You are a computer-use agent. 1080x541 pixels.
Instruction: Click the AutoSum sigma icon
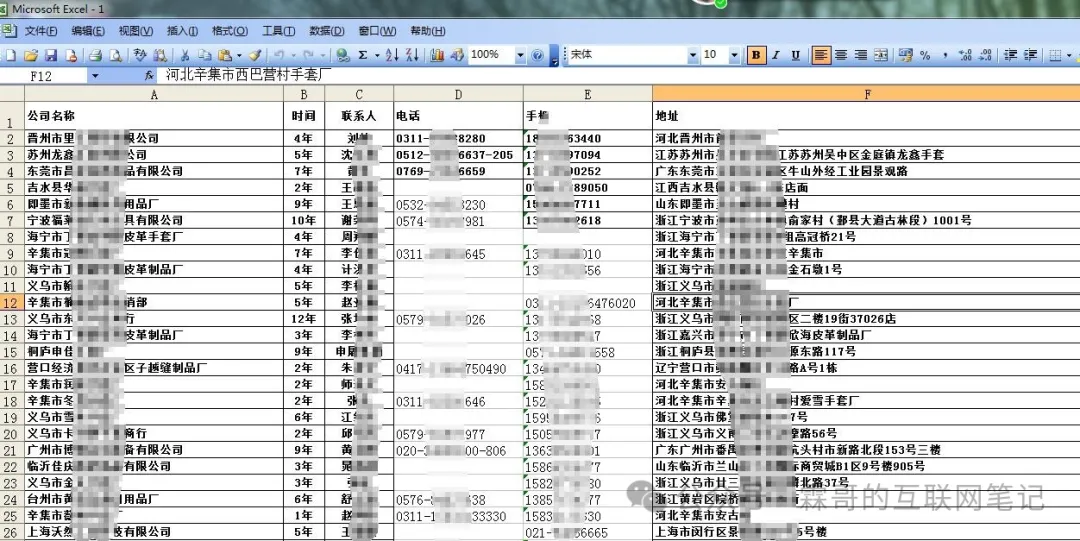(362, 55)
